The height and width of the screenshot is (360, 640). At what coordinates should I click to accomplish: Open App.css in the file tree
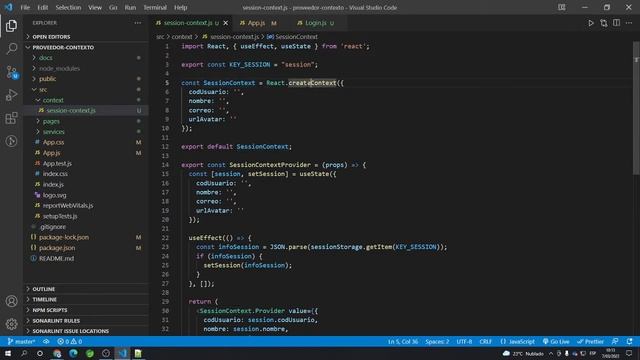tap(86, 142)
